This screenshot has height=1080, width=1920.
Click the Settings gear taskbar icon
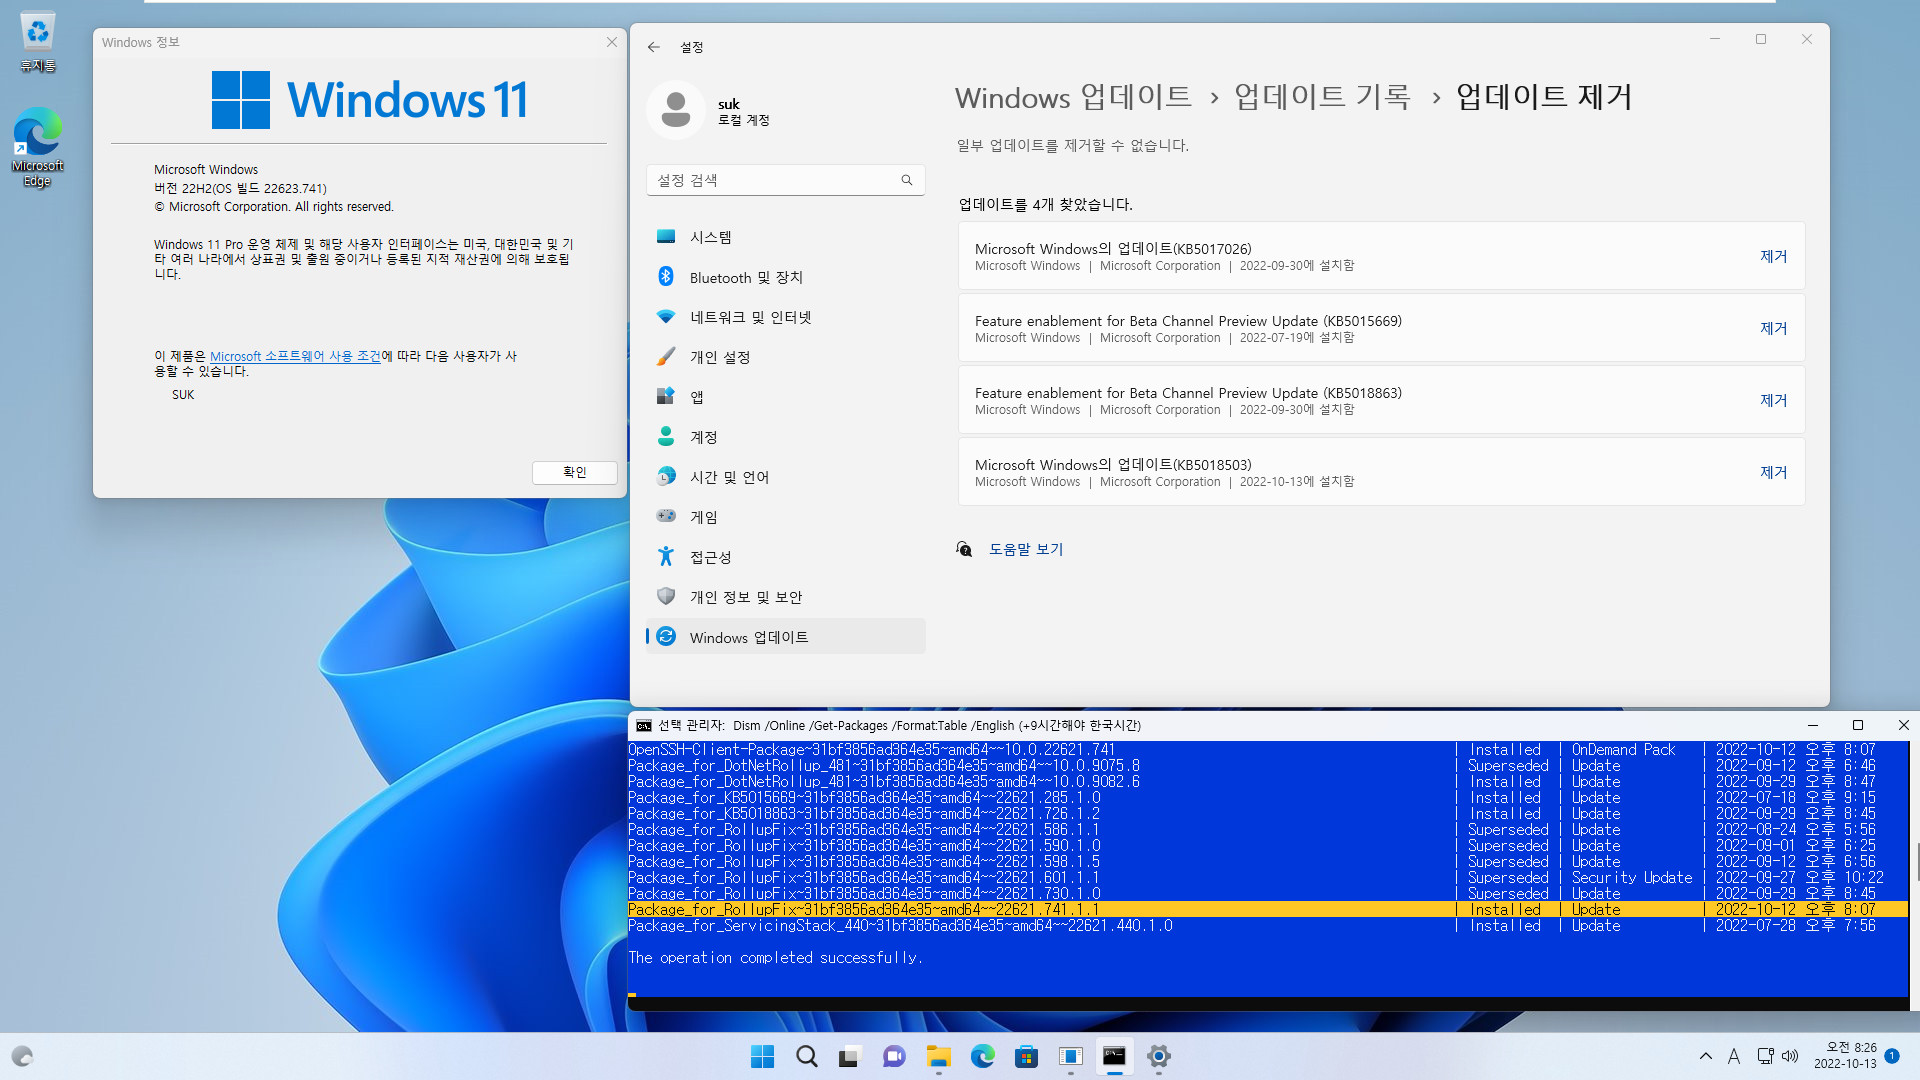point(1158,1056)
